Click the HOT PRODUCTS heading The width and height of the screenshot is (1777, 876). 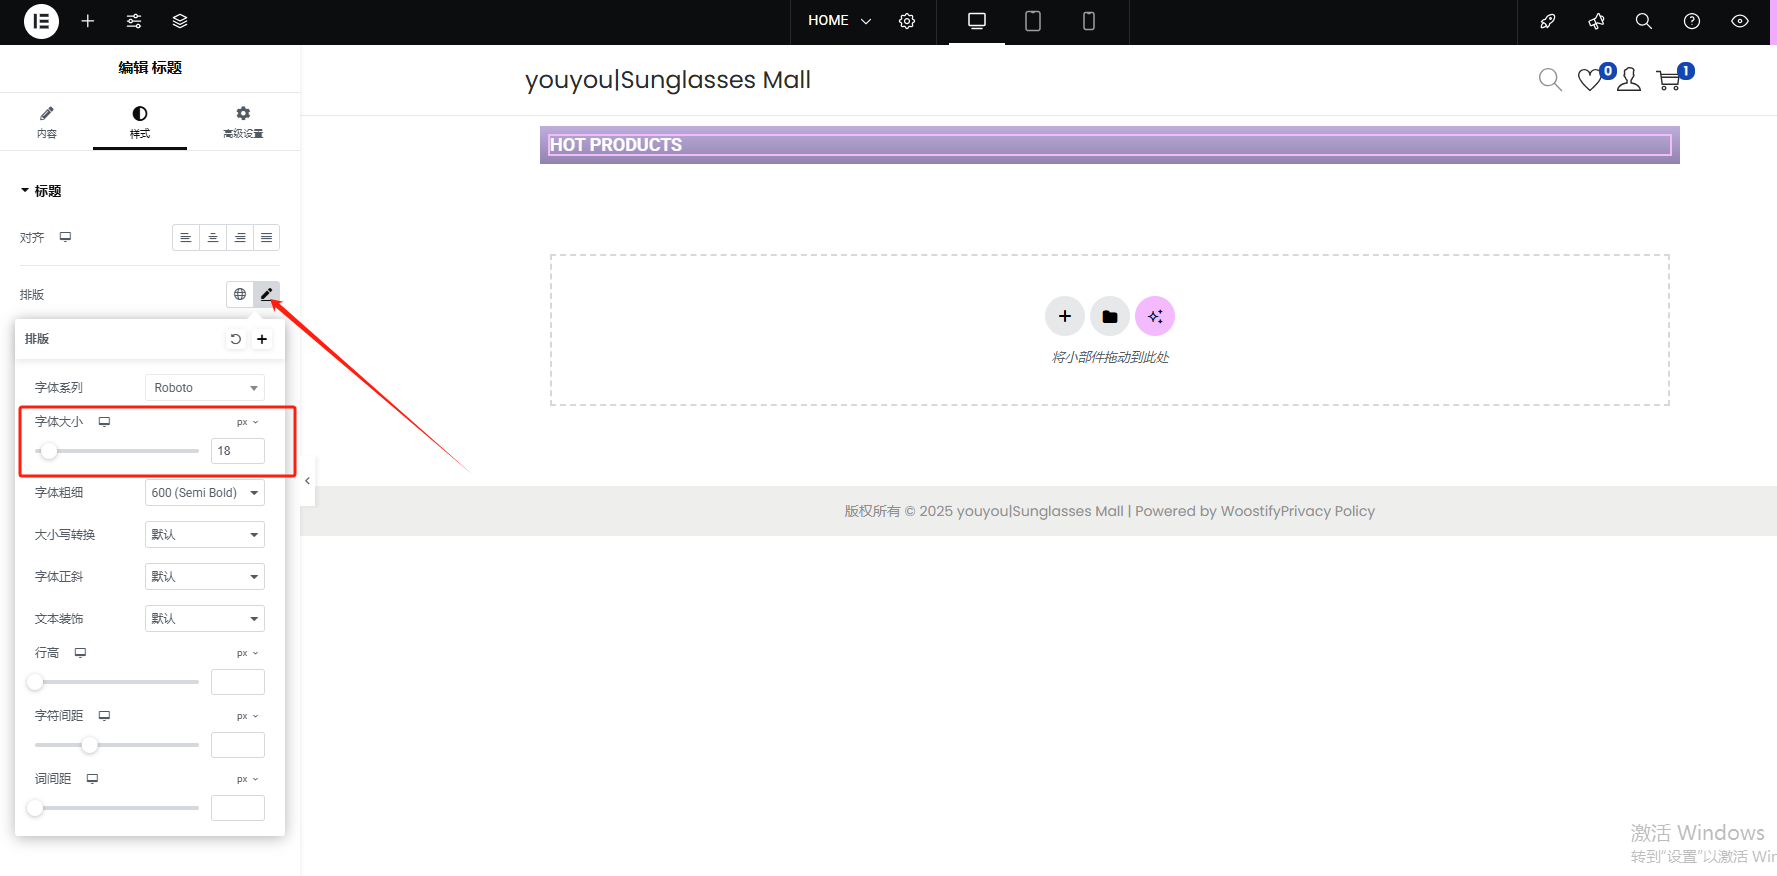click(616, 145)
